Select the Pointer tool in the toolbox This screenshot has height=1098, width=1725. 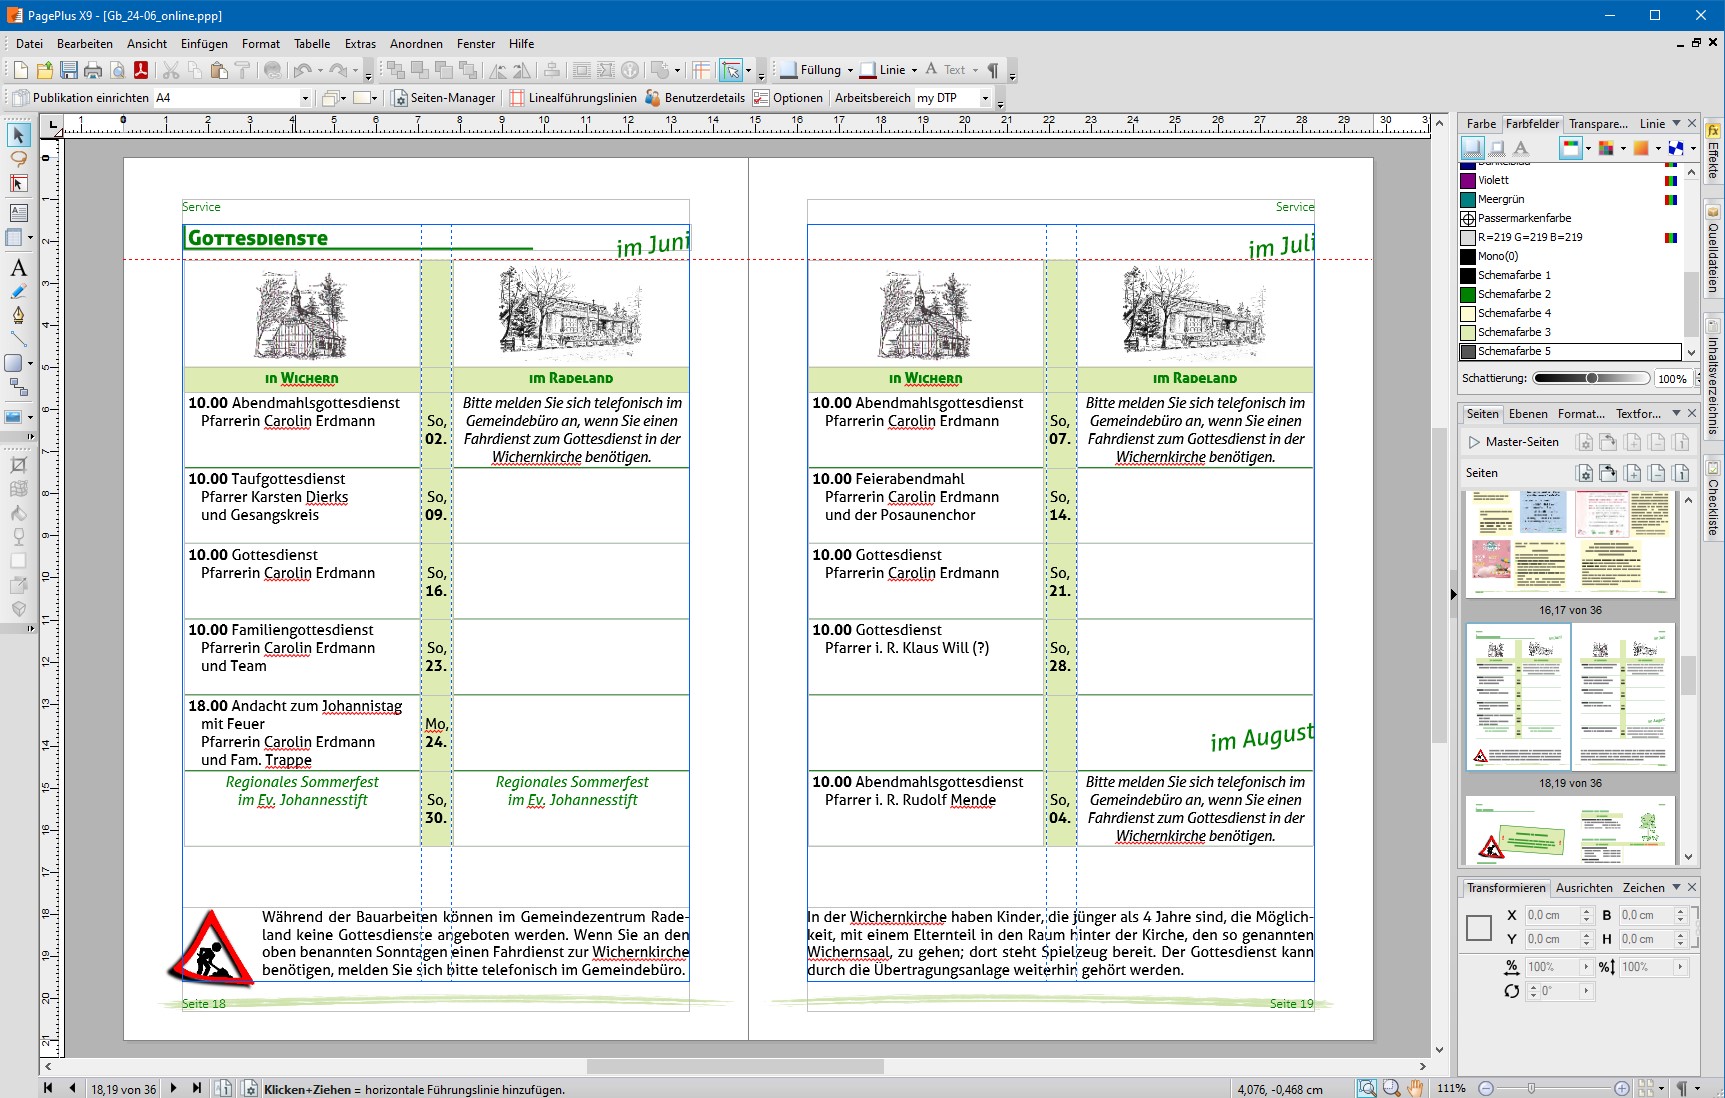(x=18, y=135)
